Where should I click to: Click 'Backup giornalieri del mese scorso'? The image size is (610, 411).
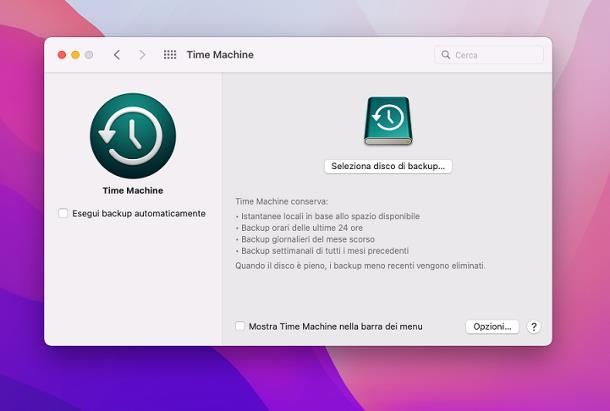point(308,239)
